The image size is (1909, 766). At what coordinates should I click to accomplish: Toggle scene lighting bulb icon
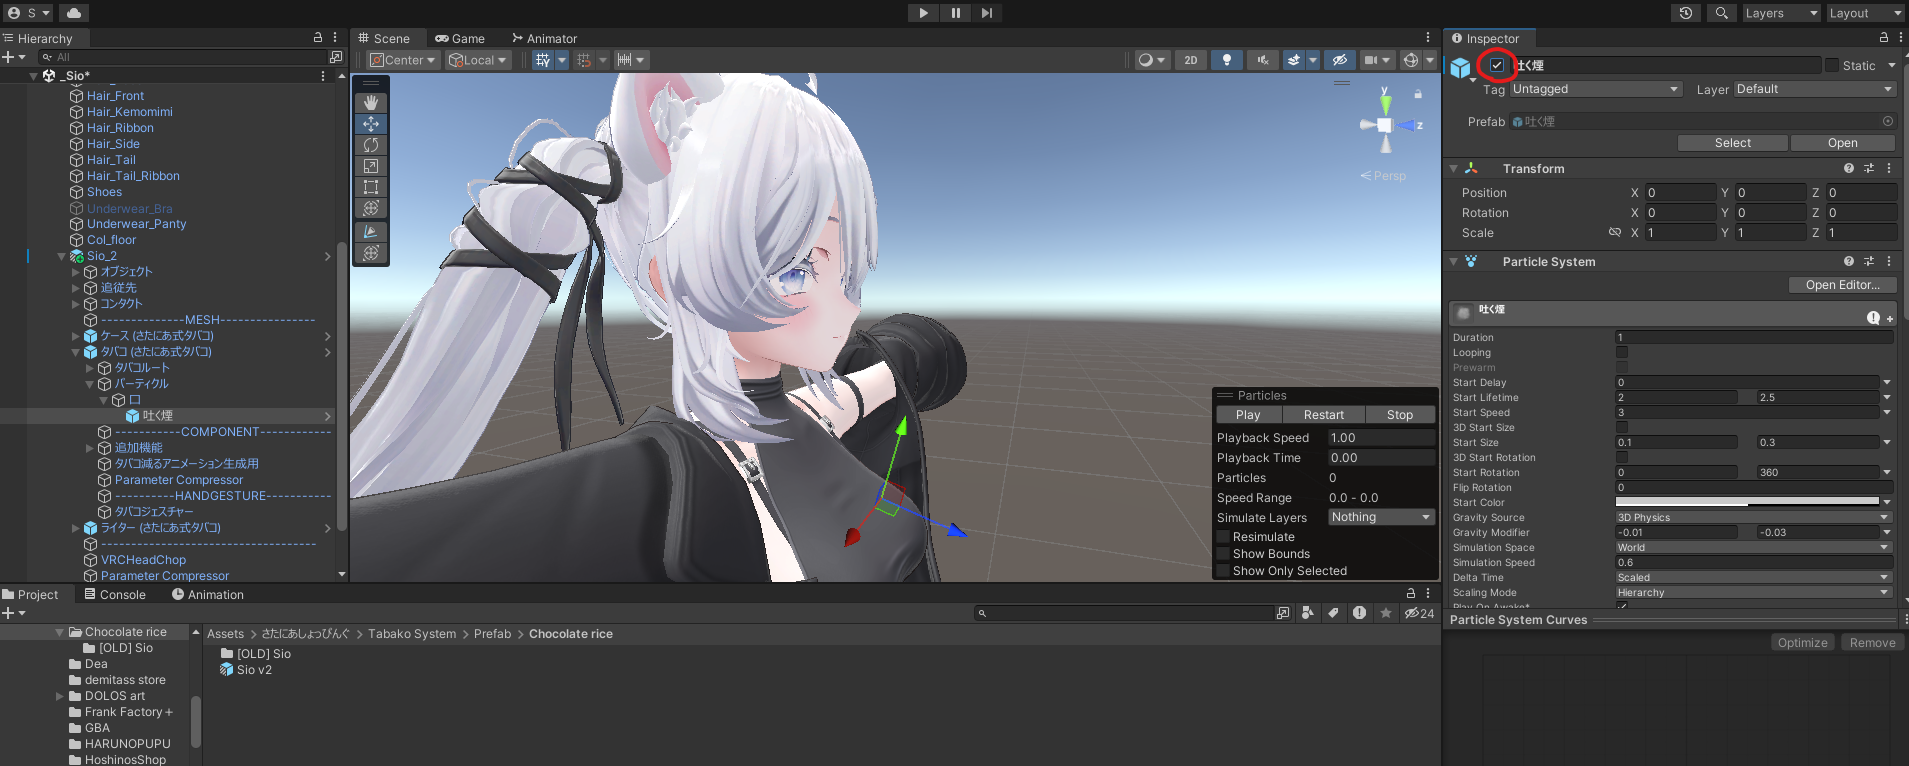(1227, 60)
